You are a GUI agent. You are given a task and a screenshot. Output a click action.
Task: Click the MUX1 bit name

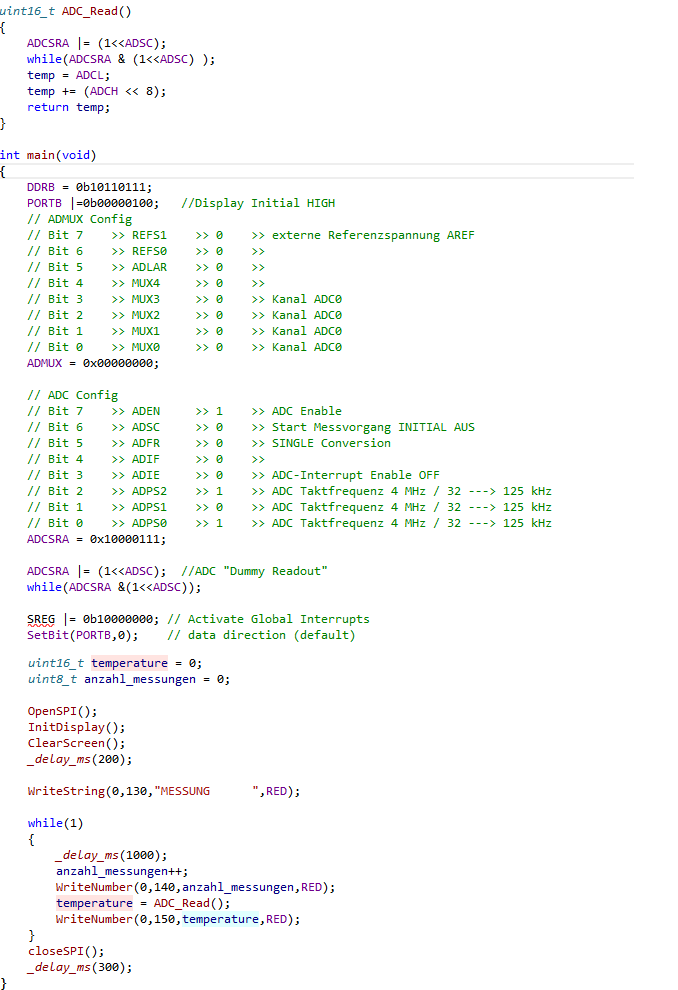coord(146,331)
